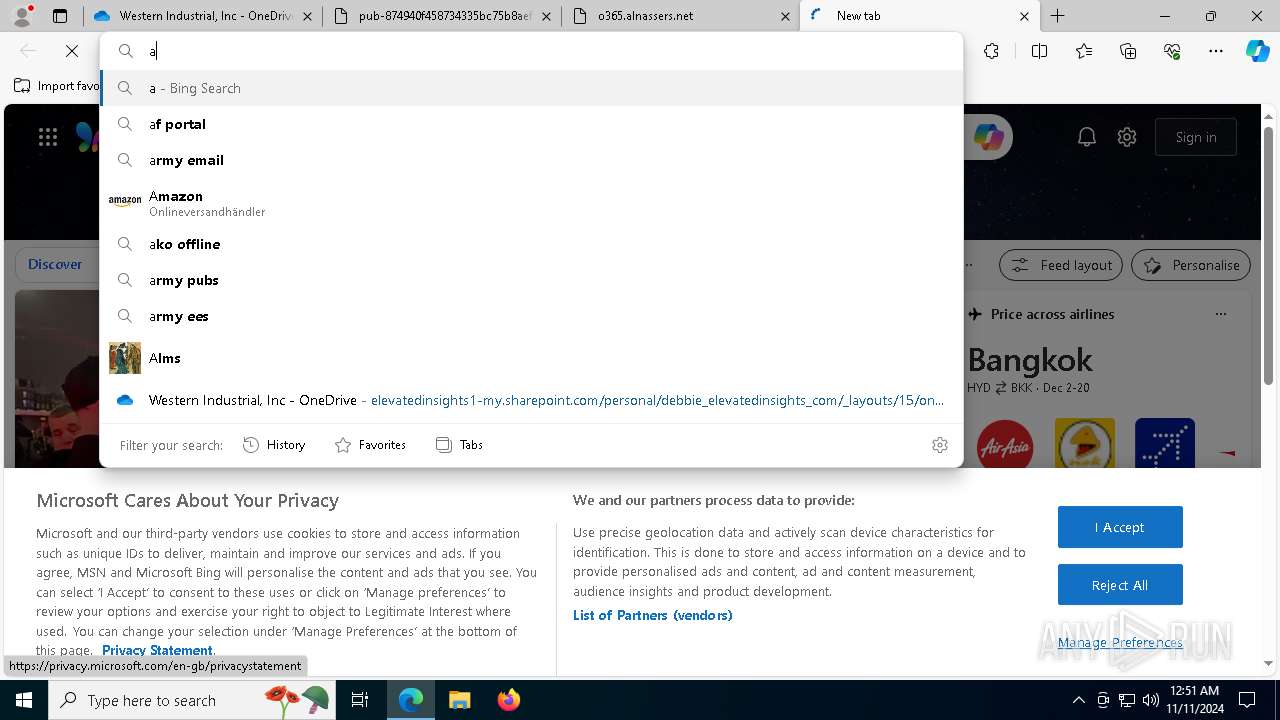The image size is (1280, 720).
Task: Select the Amazon Onlineversandhändler suggestion
Action: pos(531,202)
